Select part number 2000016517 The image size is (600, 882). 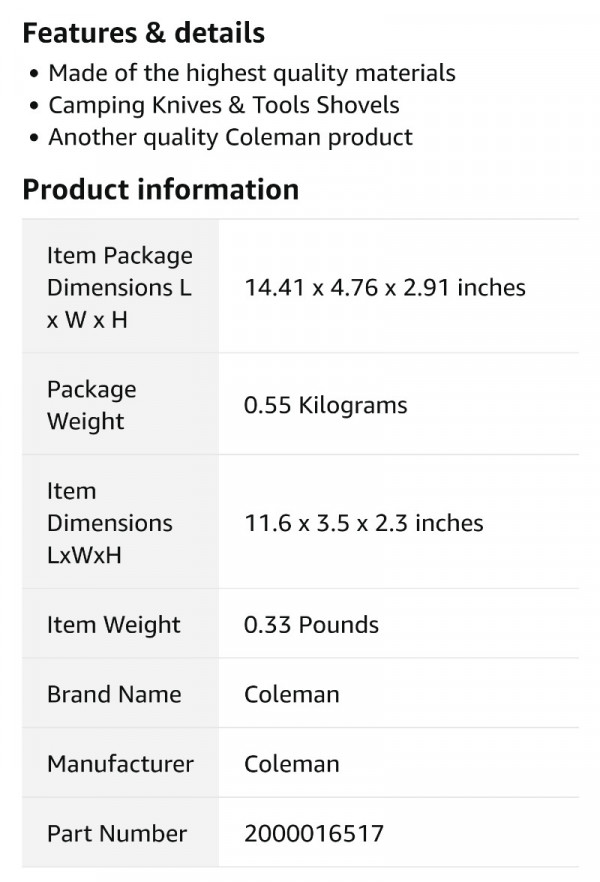(314, 834)
